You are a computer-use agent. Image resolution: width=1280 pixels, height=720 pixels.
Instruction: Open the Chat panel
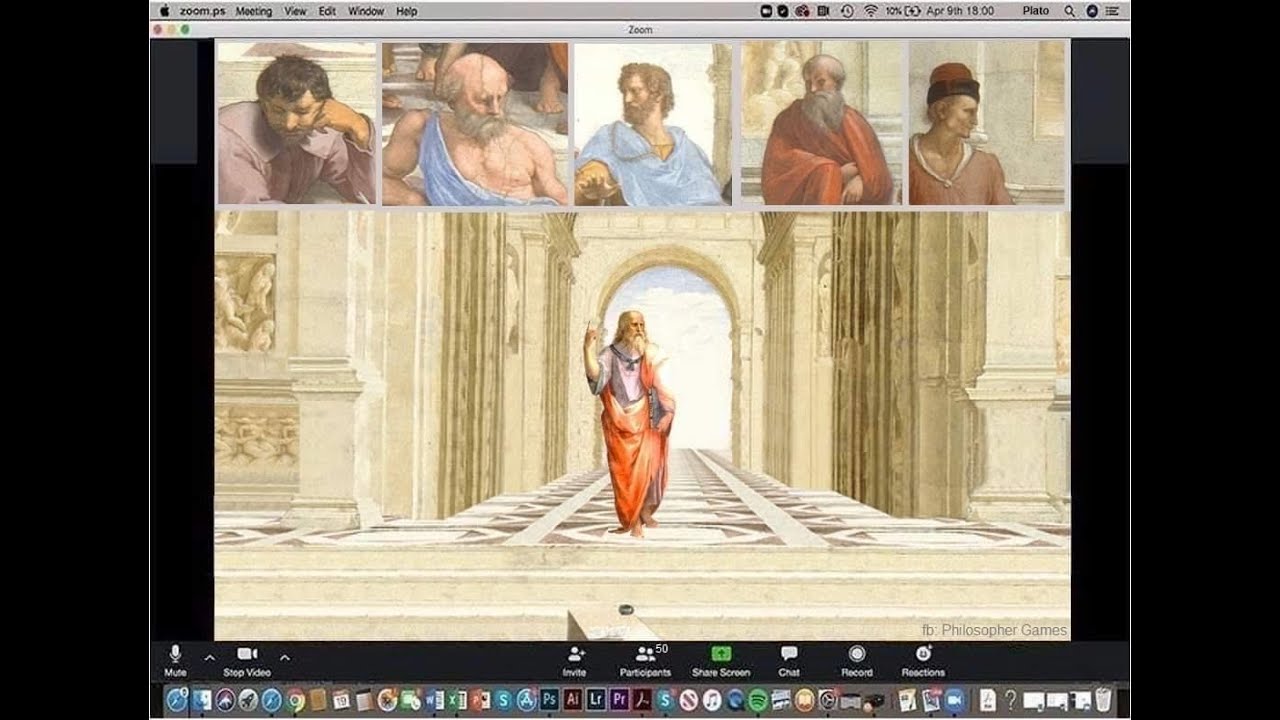pyautogui.click(x=789, y=660)
